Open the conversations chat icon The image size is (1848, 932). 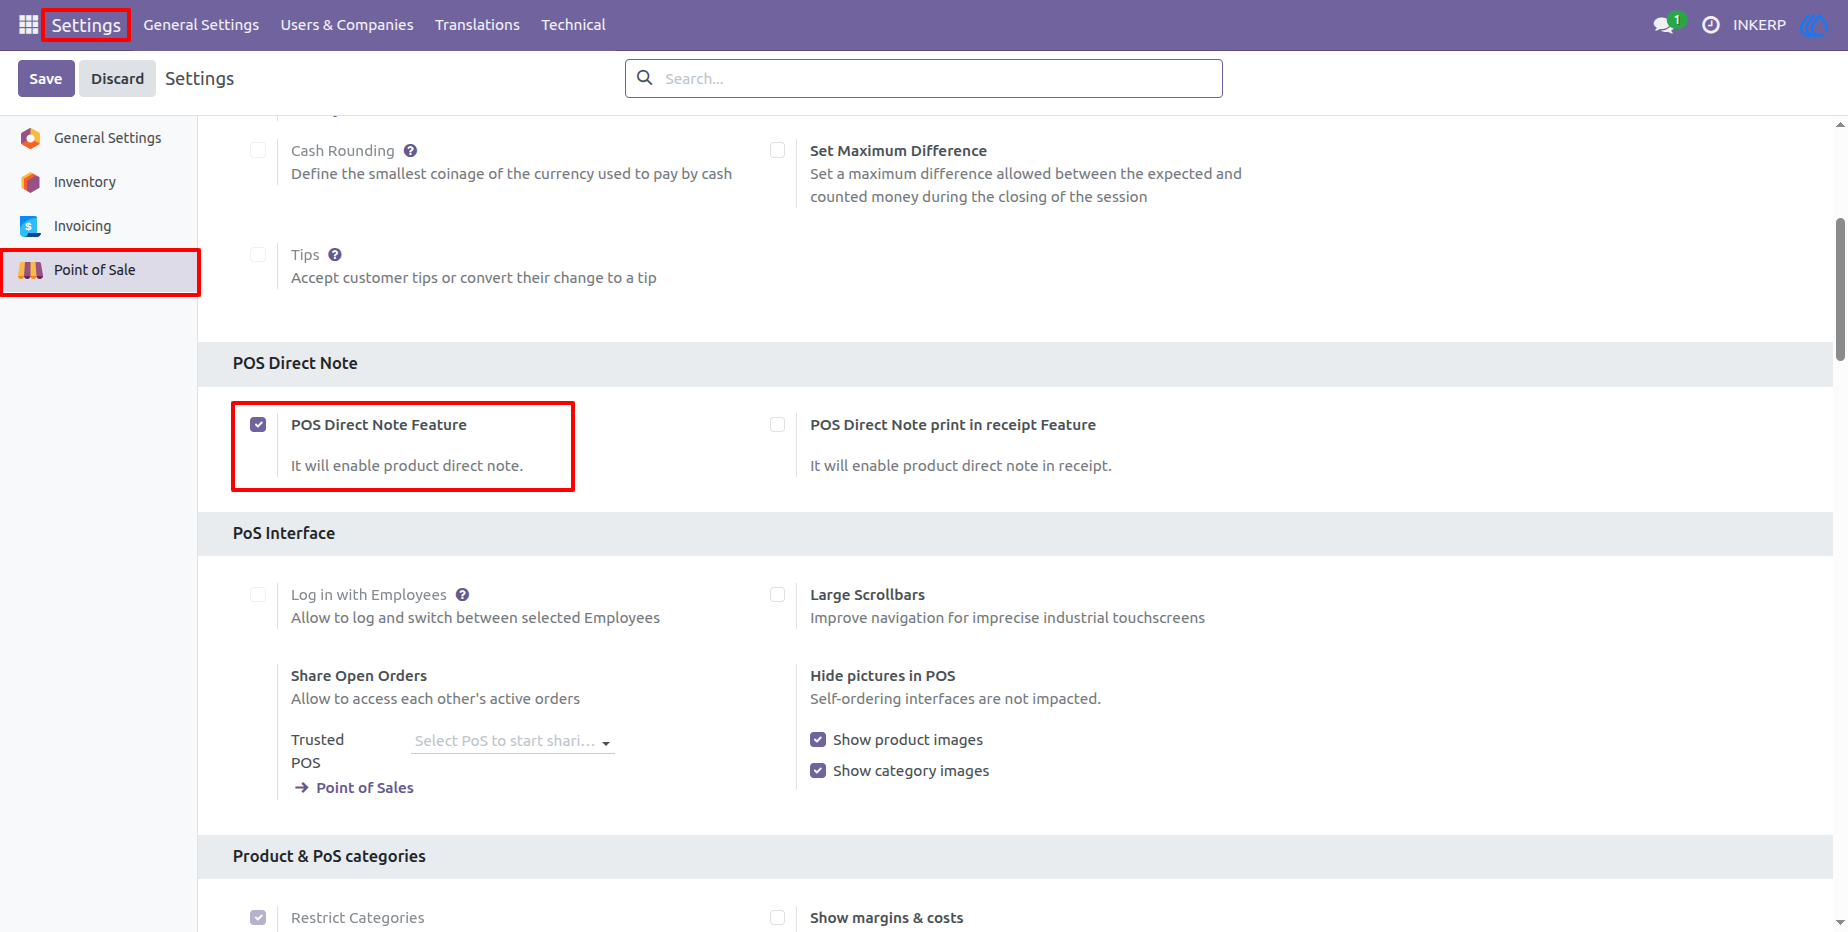pos(1664,25)
